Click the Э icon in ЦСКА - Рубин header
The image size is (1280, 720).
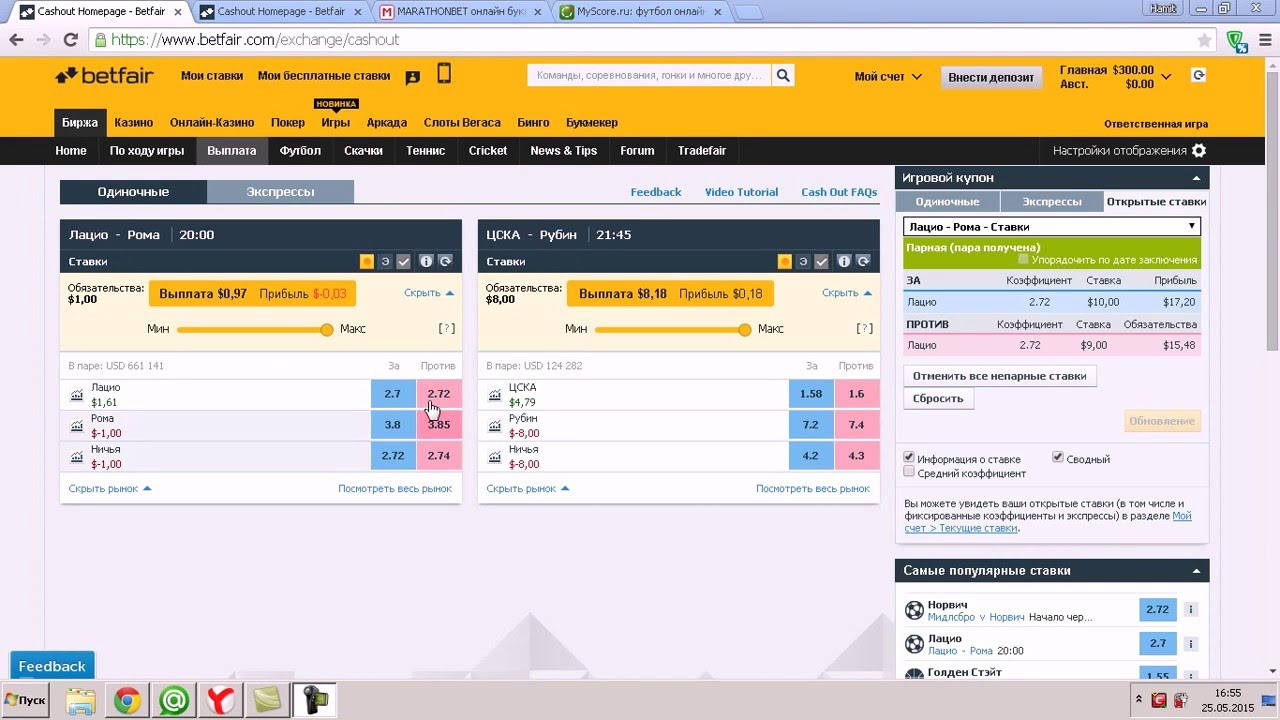click(803, 261)
